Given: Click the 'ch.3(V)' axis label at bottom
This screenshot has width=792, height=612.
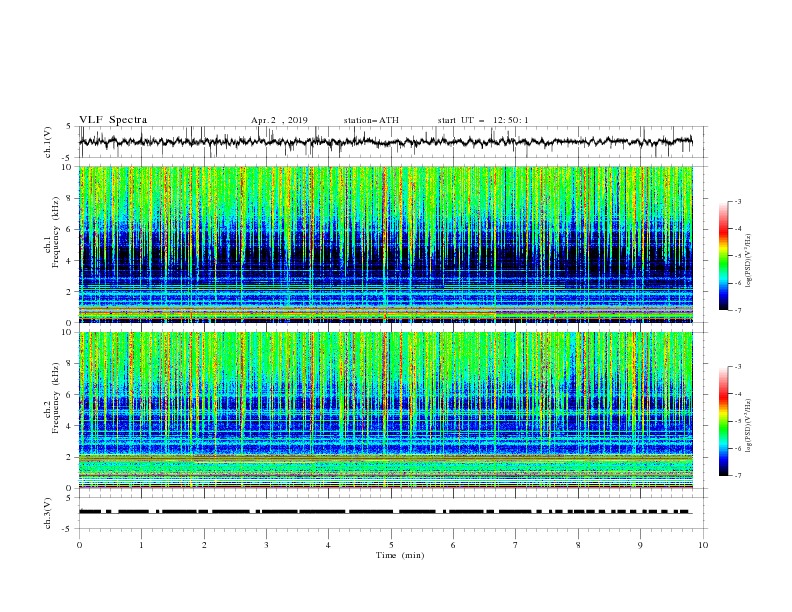Looking at the screenshot, I should [x=48, y=513].
